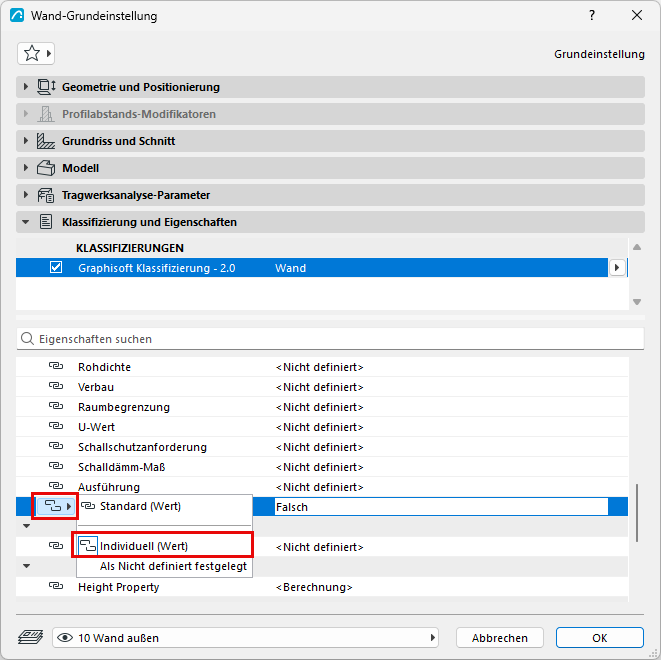
Task: Choose Als Nicht definiert festgelegt option
Action: 173,566
